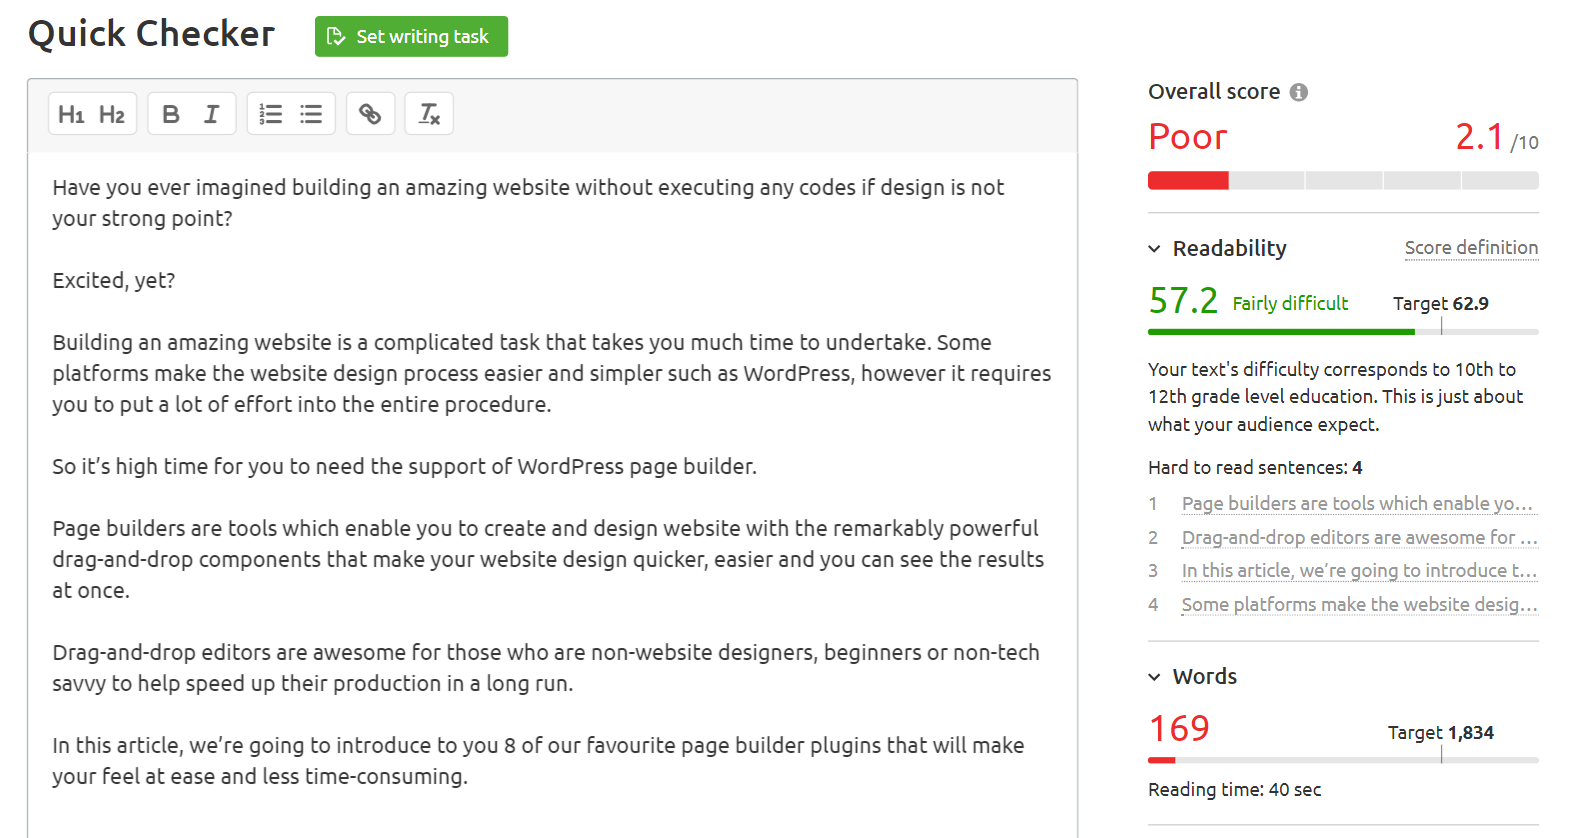The image size is (1577, 838).
Task: Collapse the Words section
Action: pos(1154,677)
